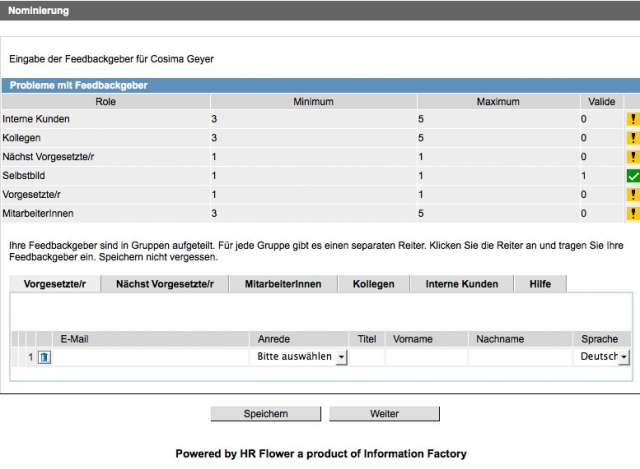Click green checkmark icon for Selbstbild
Screen dimensions: 640x469
point(632,176)
